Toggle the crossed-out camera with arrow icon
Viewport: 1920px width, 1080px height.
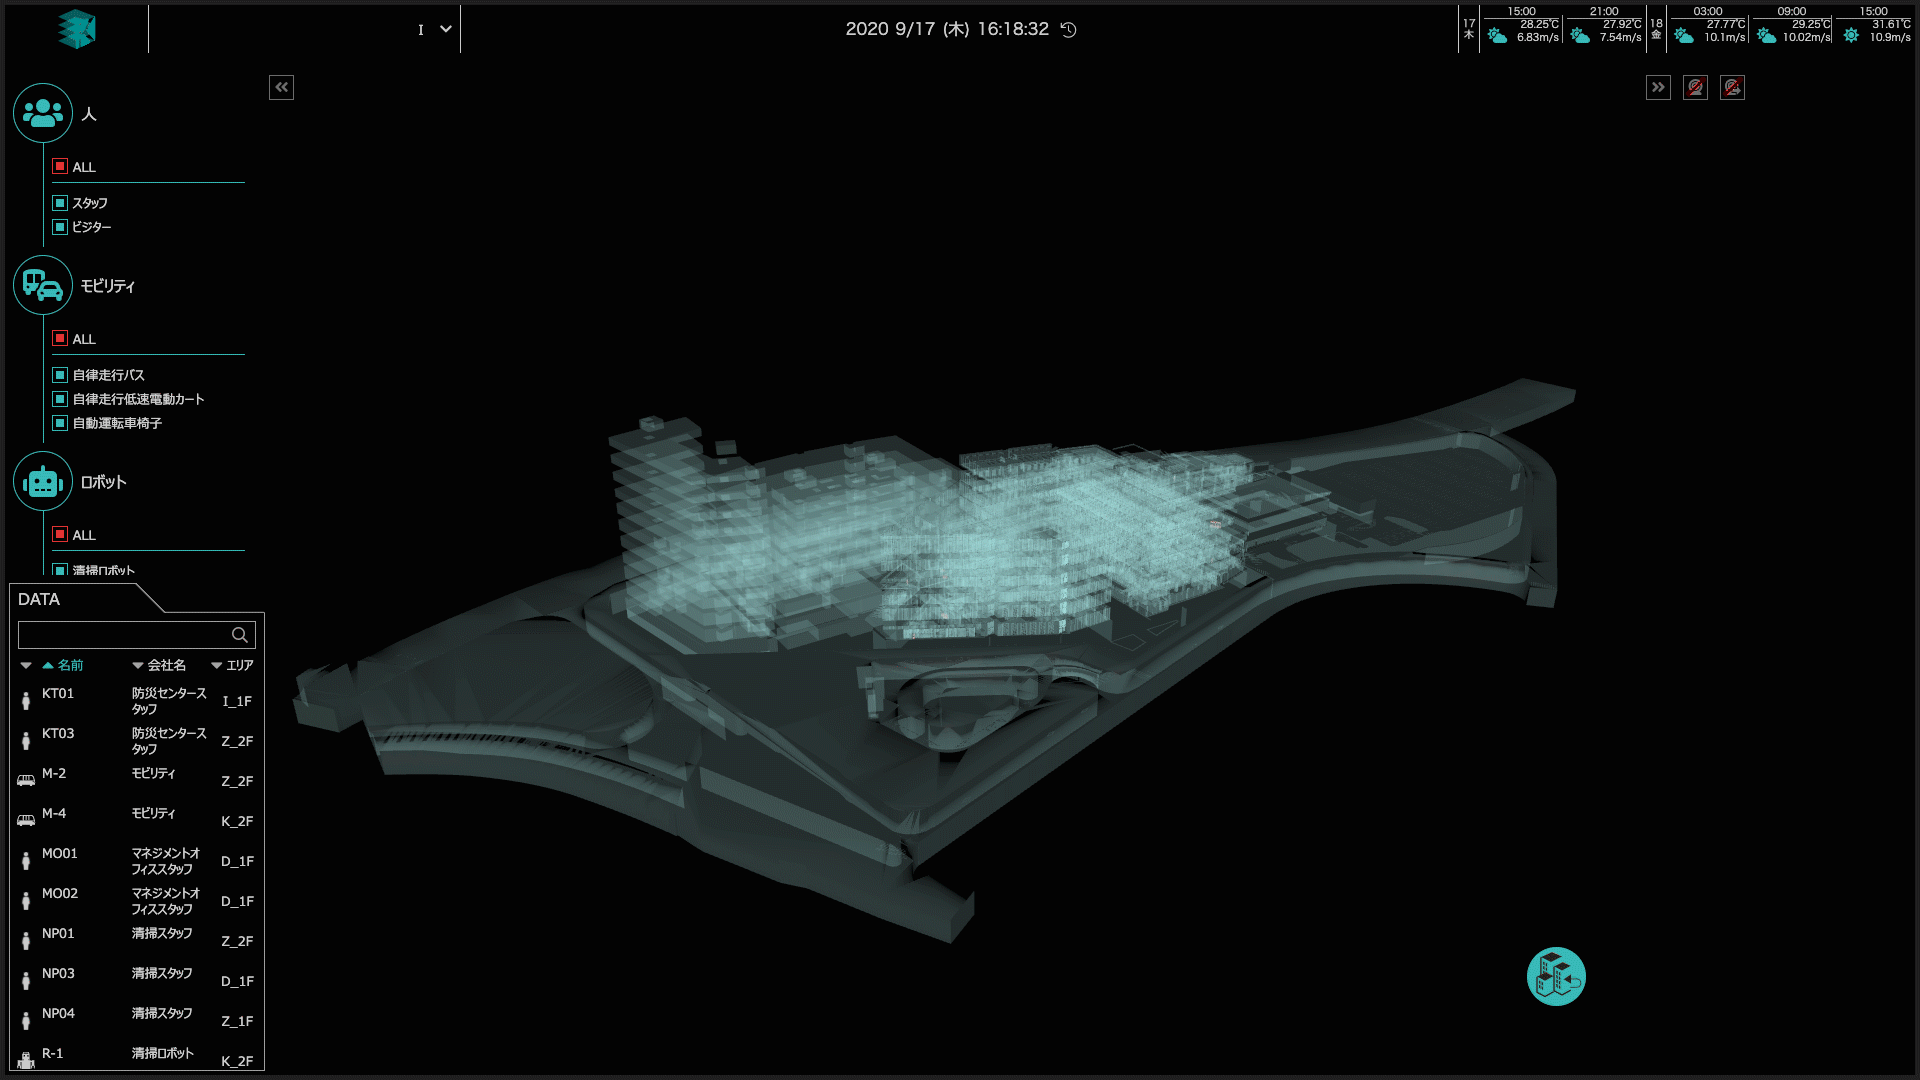tap(1732, 87)
